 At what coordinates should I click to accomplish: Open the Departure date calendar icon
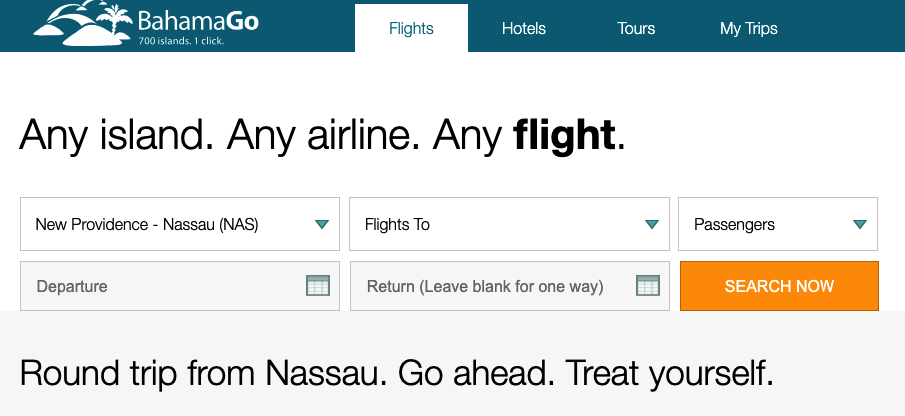pyautogui.click(x=317, y=286)
